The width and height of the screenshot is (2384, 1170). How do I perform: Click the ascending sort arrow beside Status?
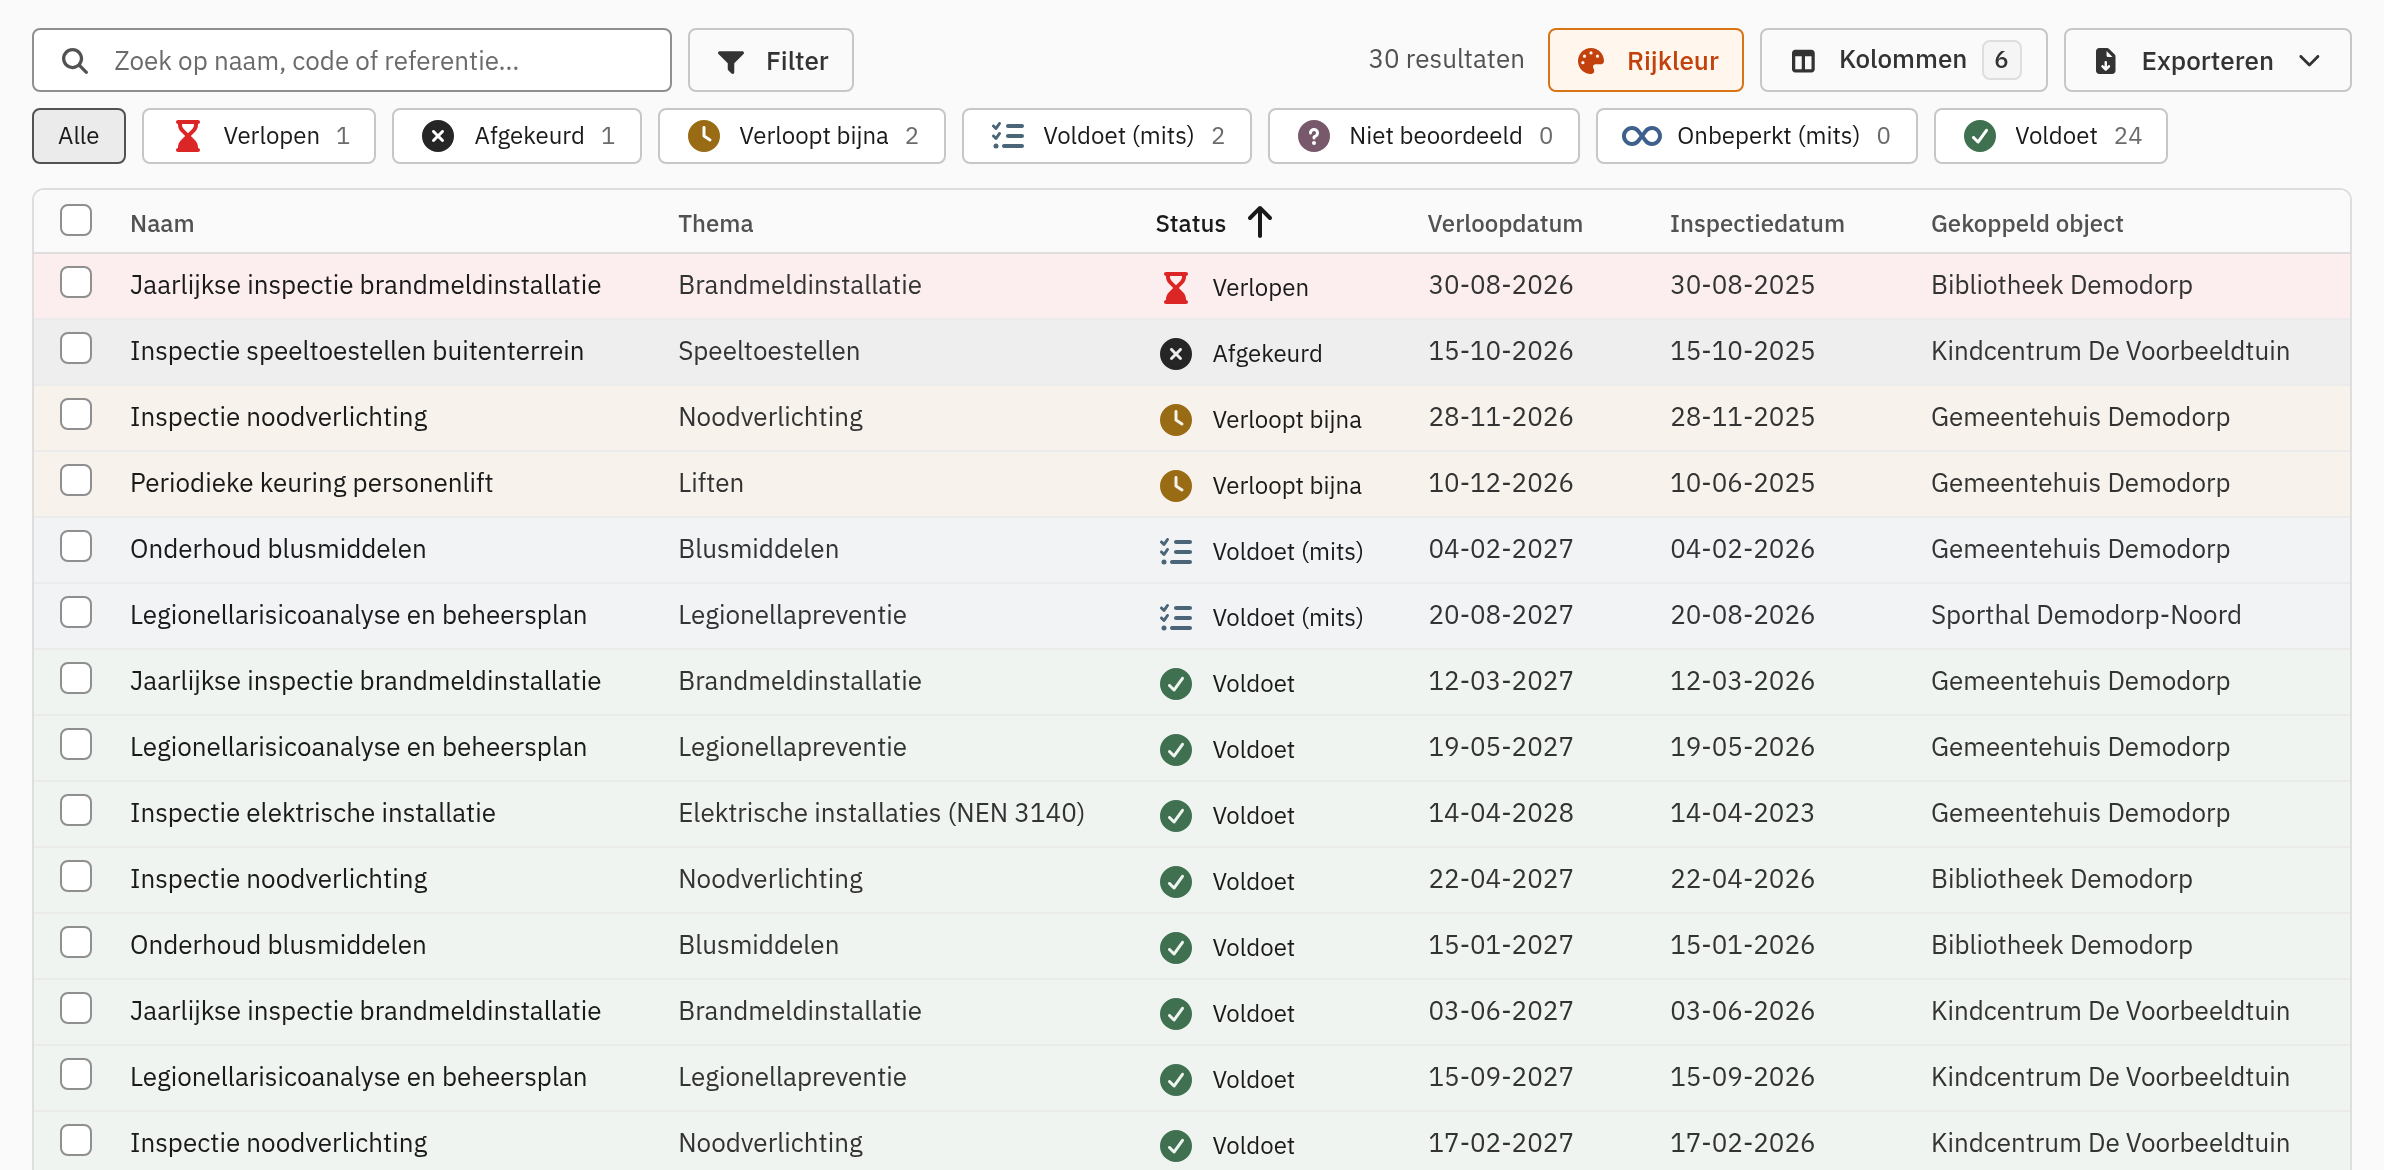pyautogui.click(x=1260, y=222)
